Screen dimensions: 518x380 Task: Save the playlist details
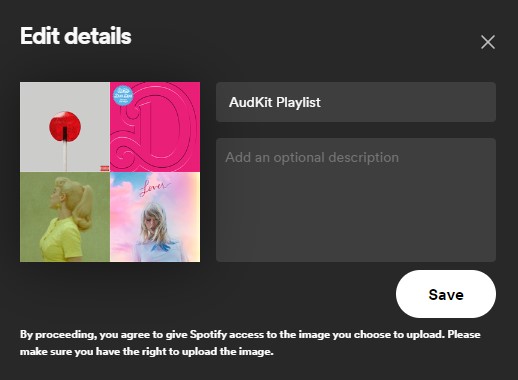(x=446, y=294)
